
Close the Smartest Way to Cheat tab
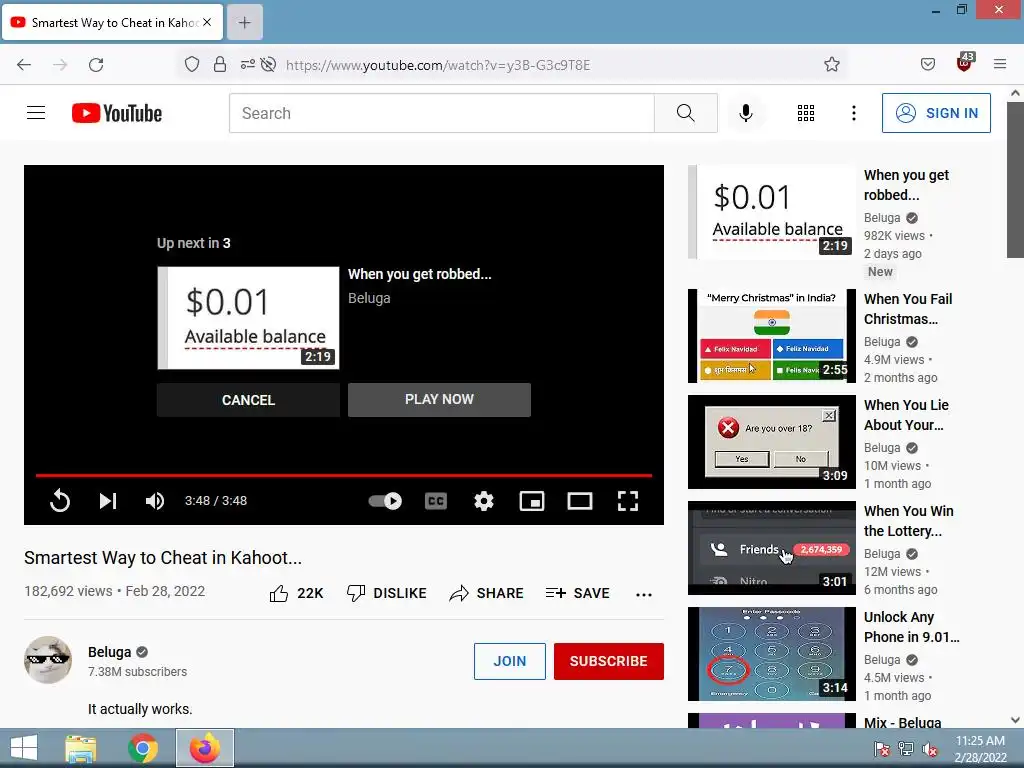[207, 22]
